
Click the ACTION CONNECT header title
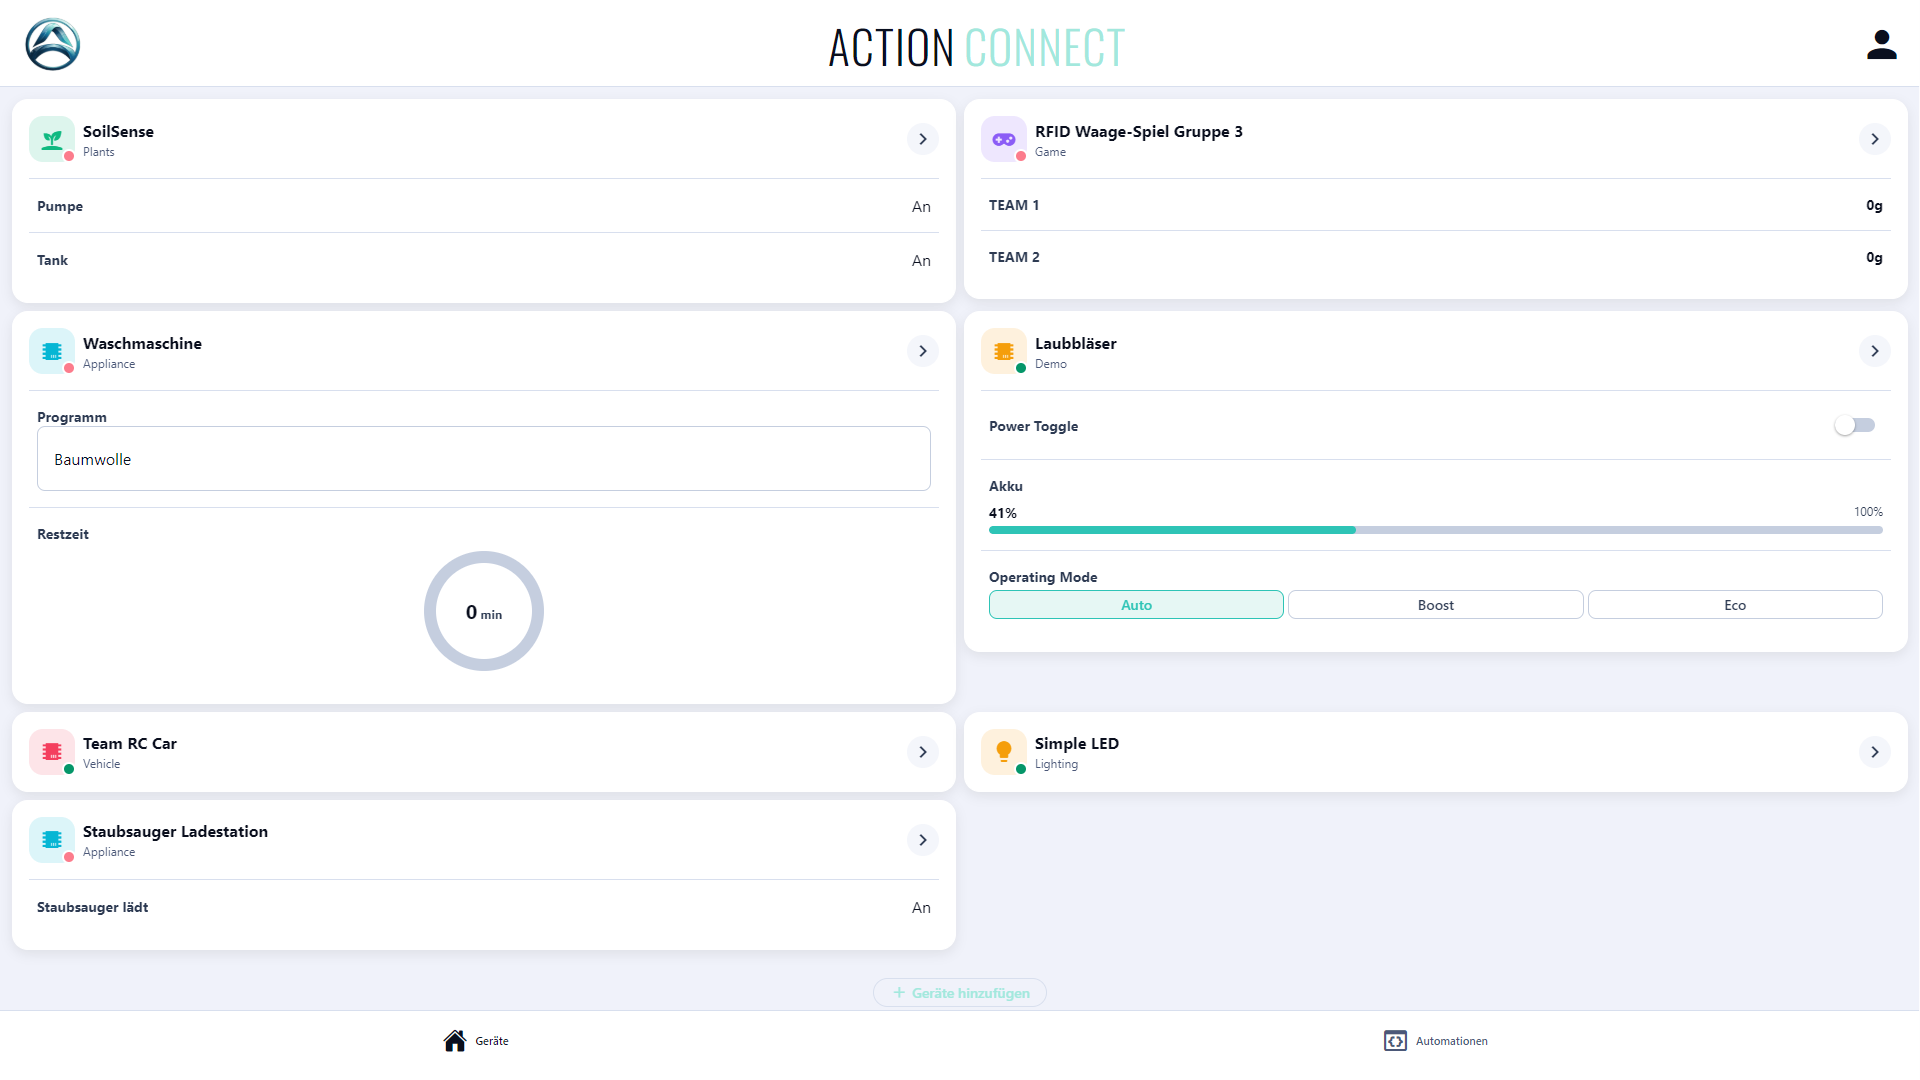pos(977,47)
